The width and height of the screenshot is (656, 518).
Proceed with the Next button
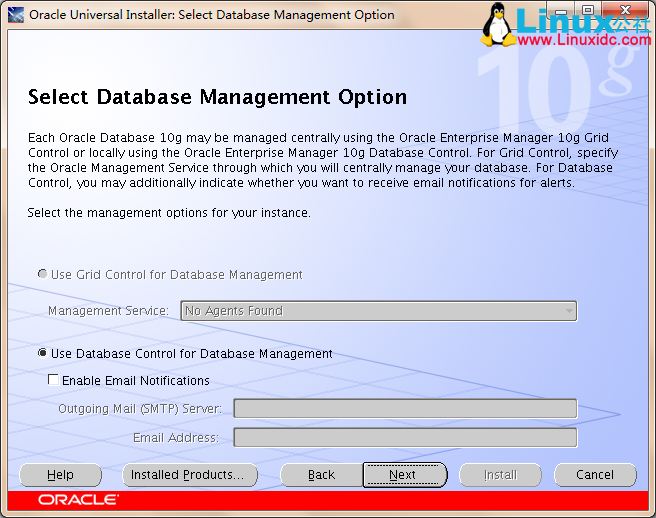(405, 475)
